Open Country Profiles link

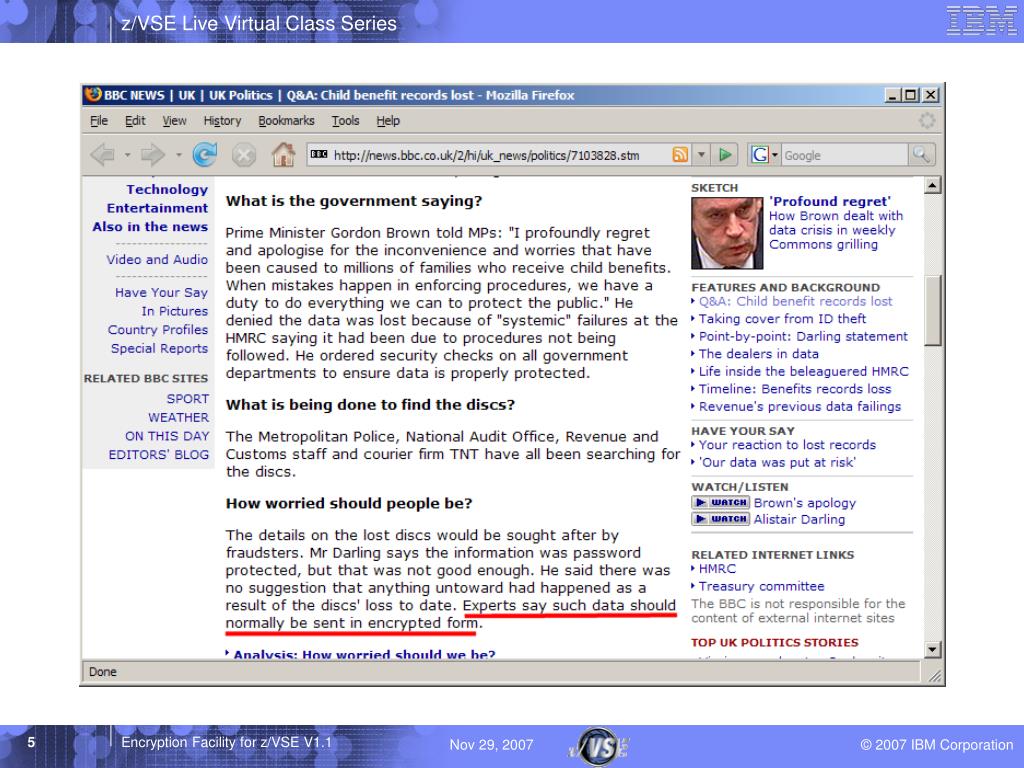(158, 330)
